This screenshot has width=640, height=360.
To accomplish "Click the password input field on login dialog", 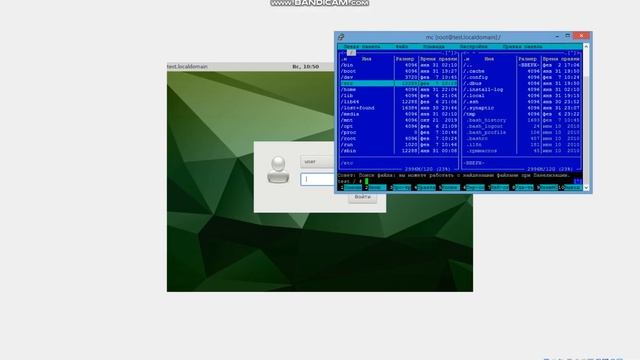I will point(318,179).
